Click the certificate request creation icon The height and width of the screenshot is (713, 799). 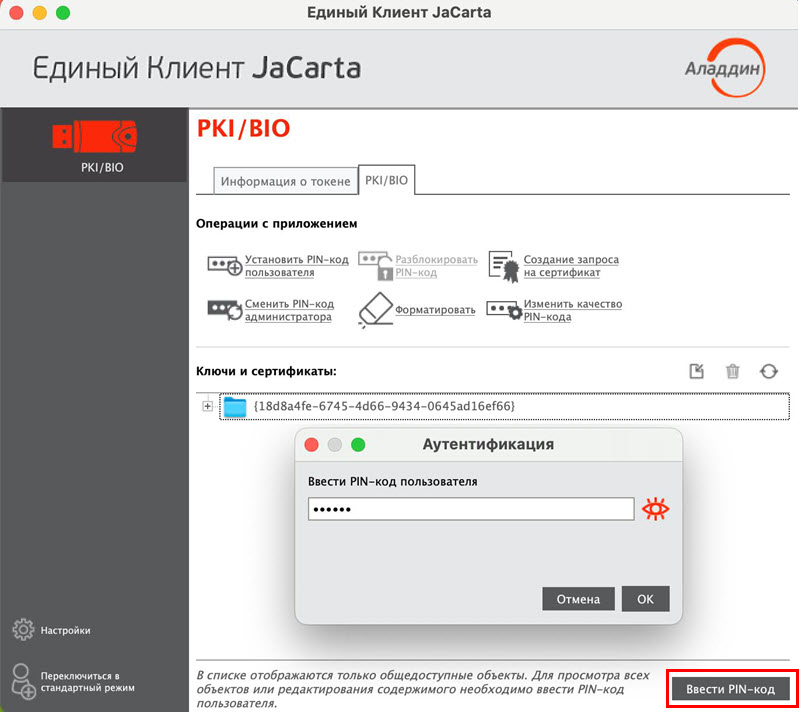[x=503, y=265]
